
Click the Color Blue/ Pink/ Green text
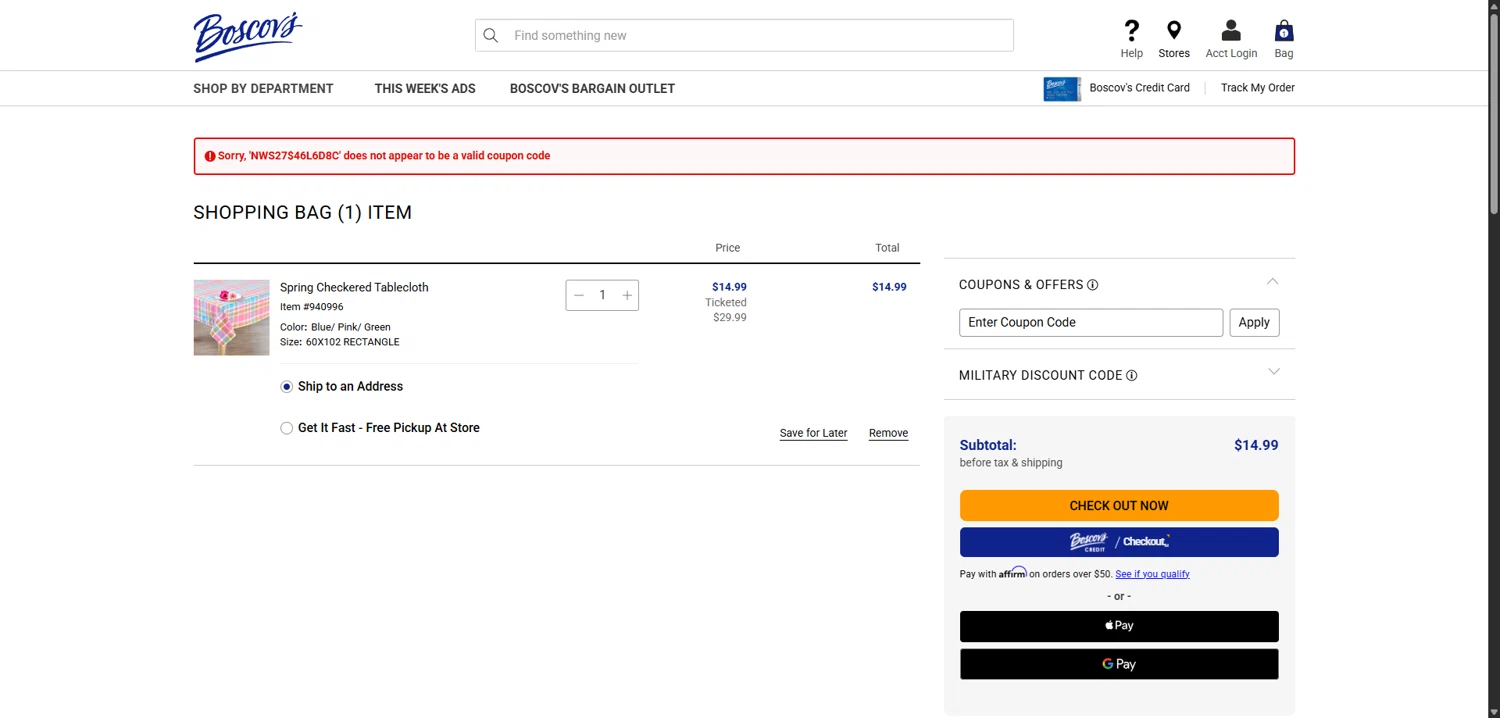click(x=335, y=327)
